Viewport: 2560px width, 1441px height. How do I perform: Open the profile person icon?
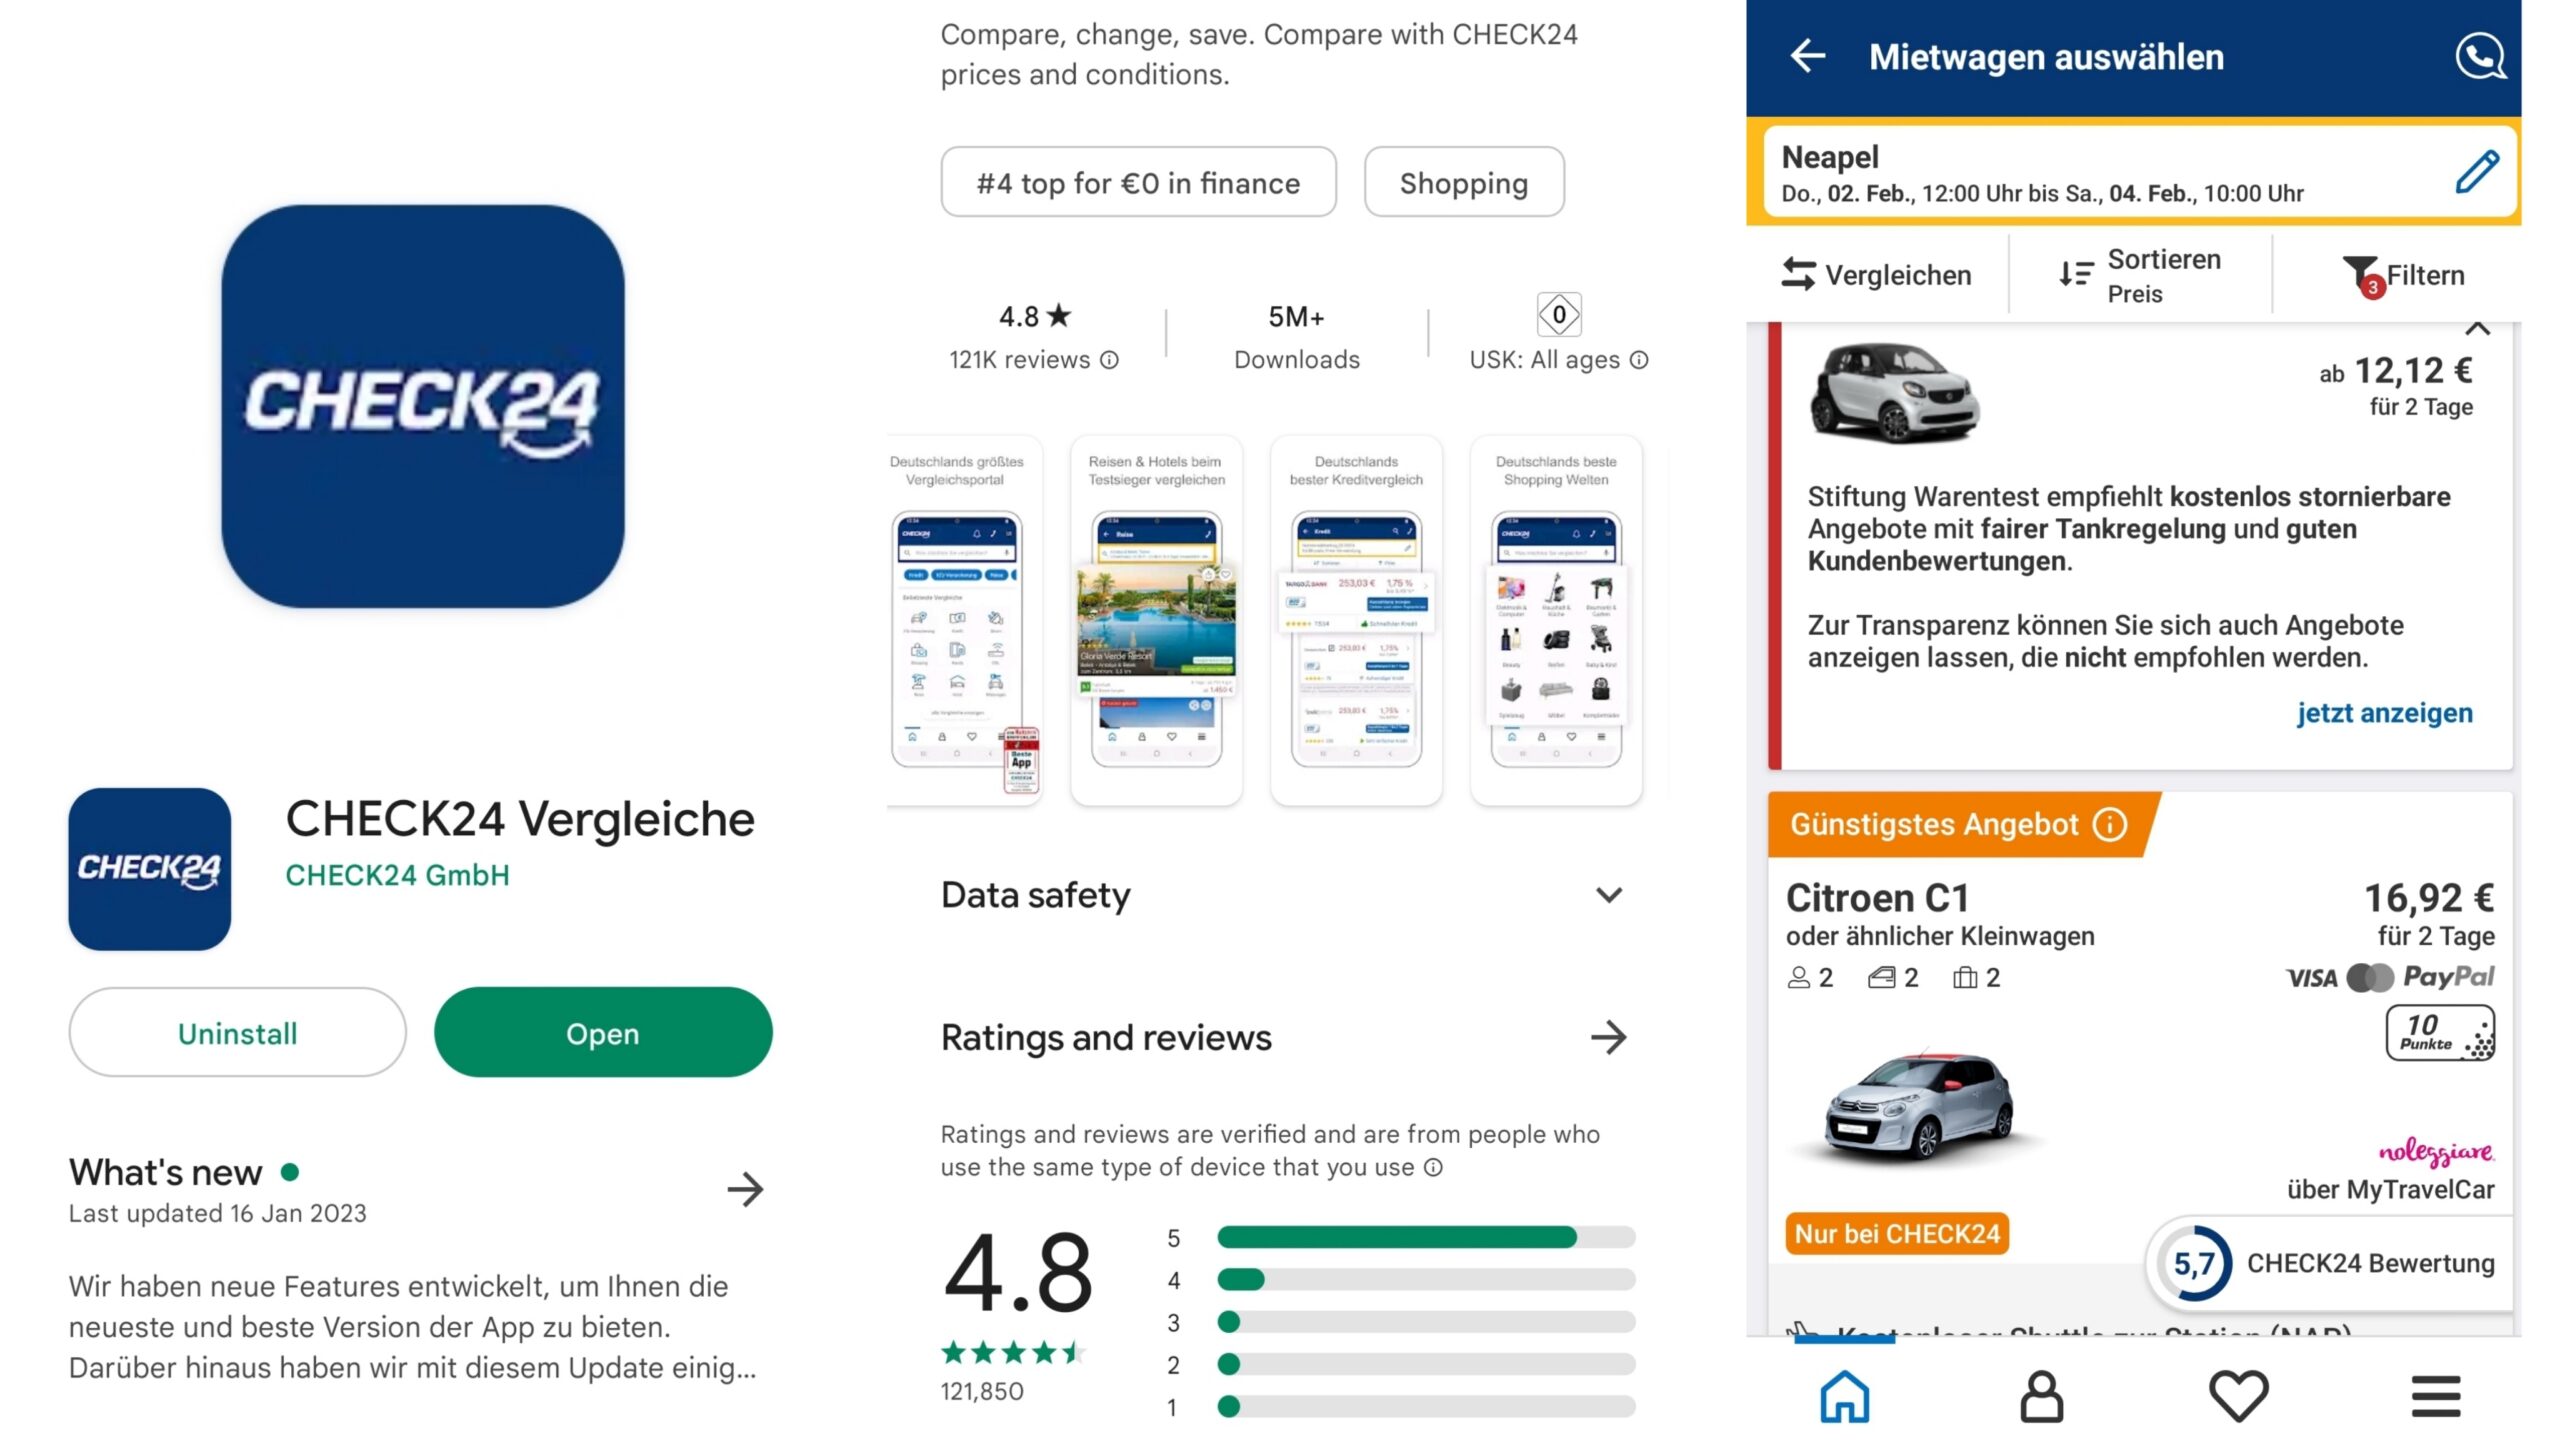pos(2041,1396)
